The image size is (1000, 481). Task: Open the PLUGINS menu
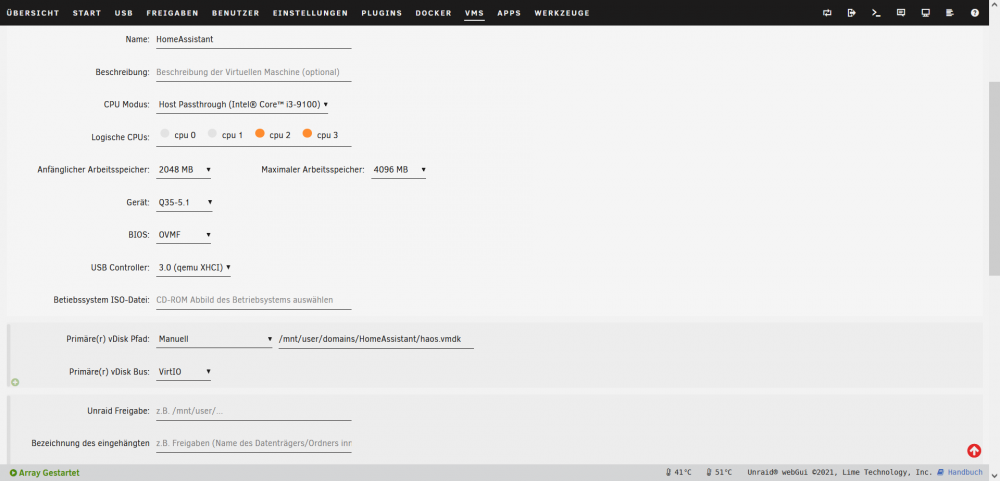pyautogui.click(x=381, y=13)
